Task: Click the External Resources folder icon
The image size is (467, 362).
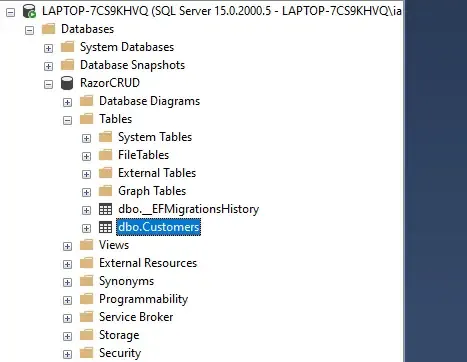Action: point(86,263)
